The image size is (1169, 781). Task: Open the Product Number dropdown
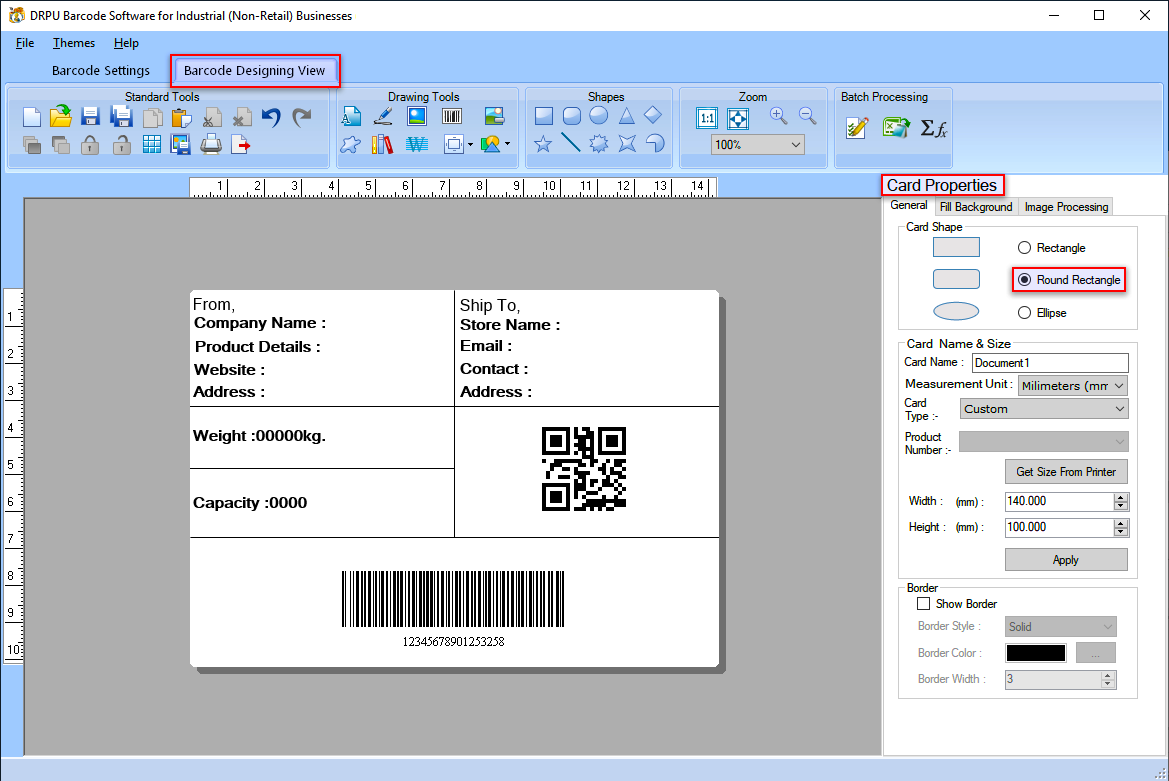pos(1044,441)
